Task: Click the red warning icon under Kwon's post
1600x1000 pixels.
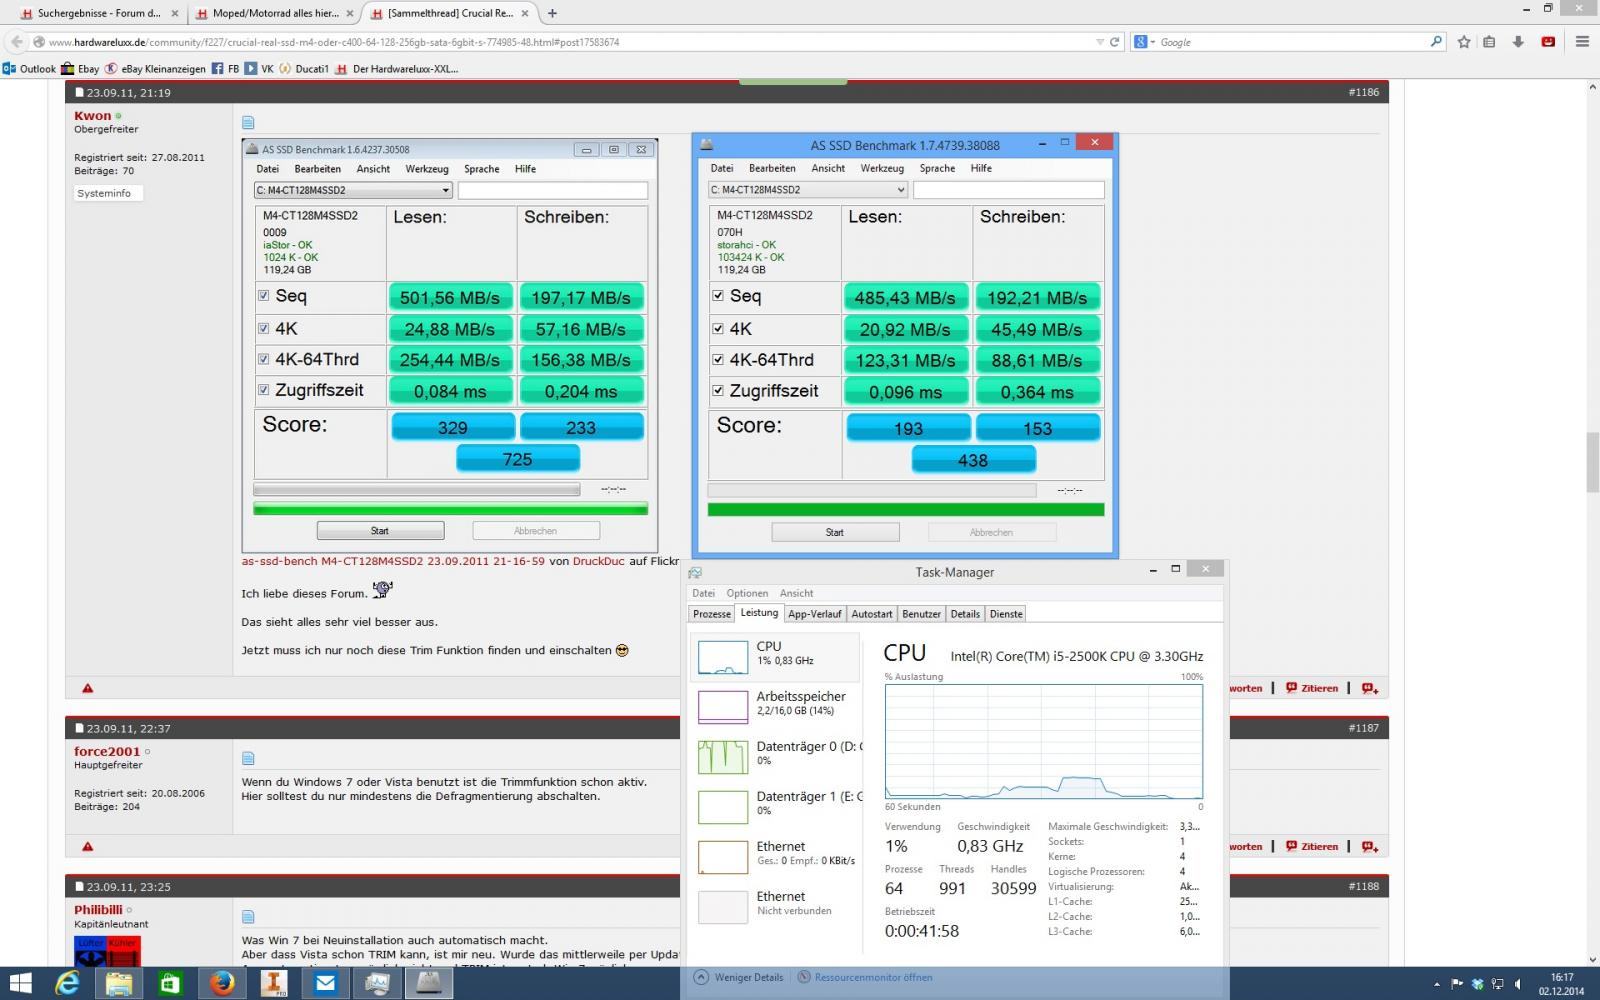Action: point(88,688)
